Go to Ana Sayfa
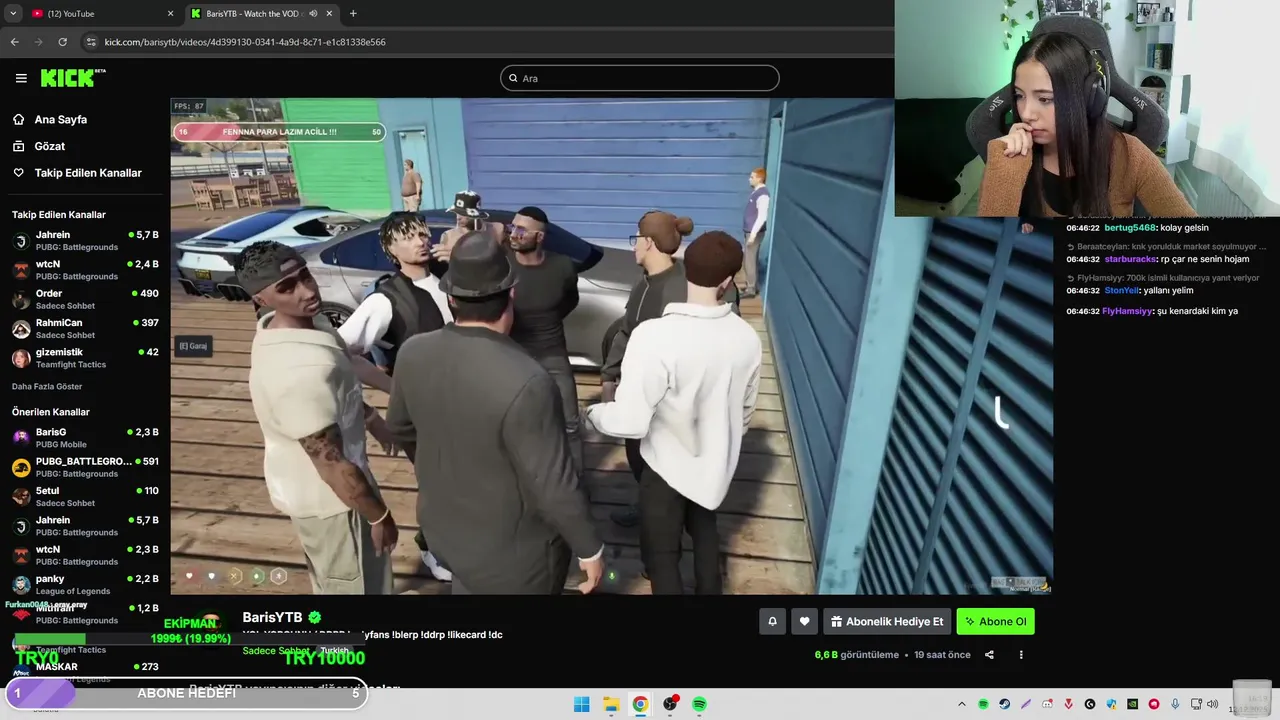This screenshot has width=1280, height=720. pyautogui.click(x=60, y=119)
